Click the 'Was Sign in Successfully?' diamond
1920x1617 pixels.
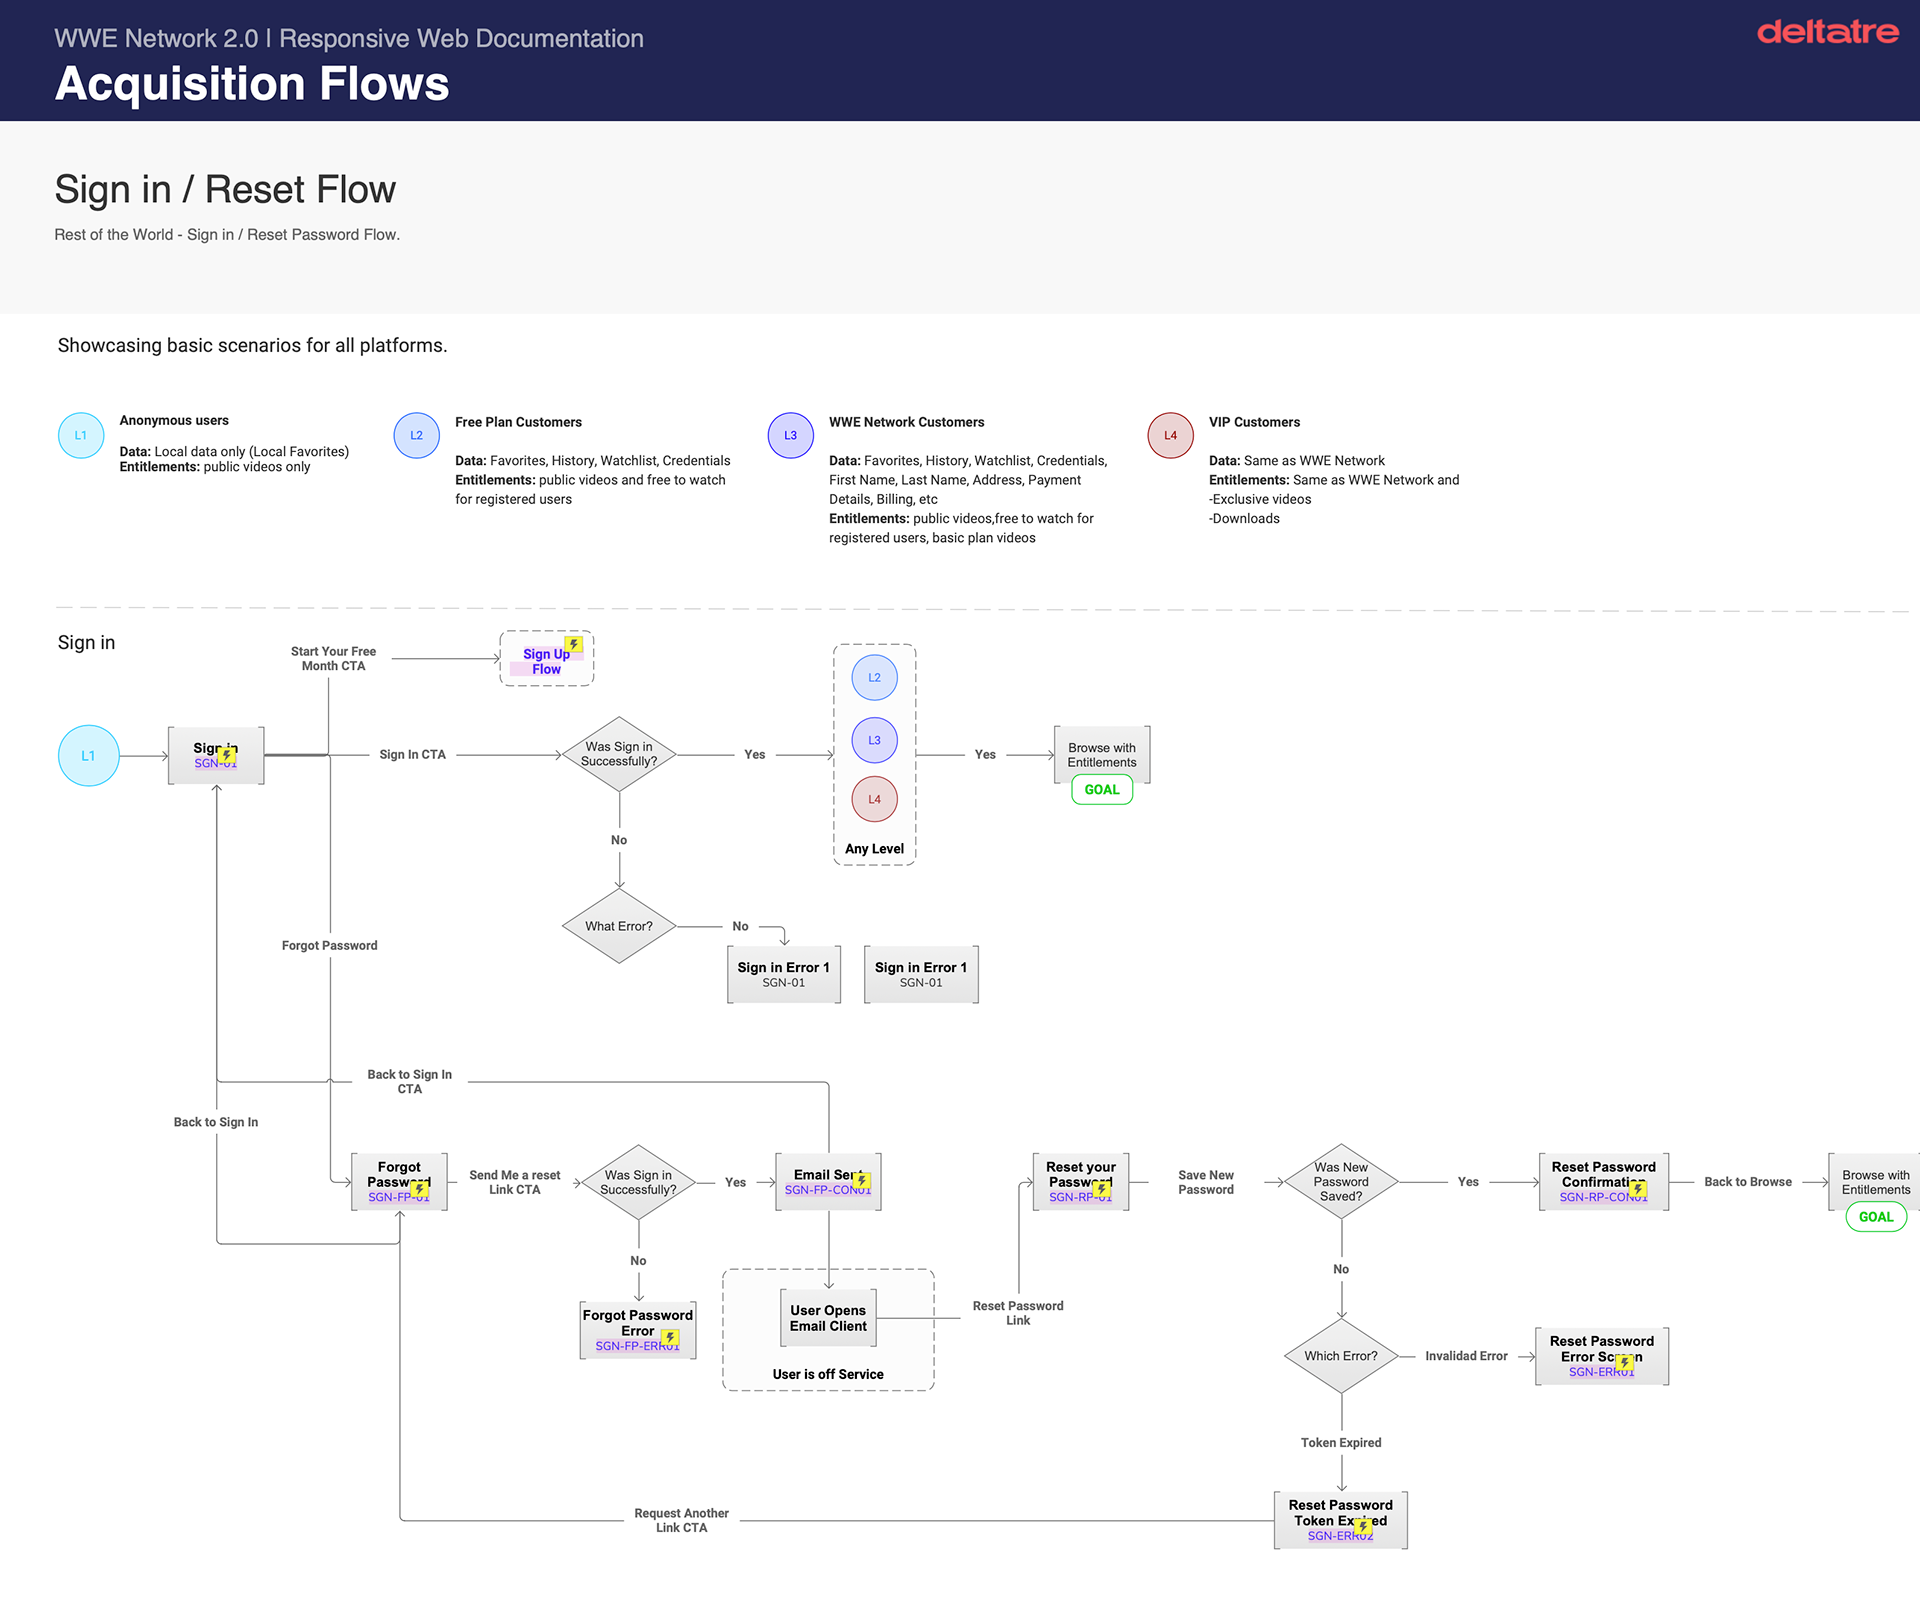coord(619,755)
